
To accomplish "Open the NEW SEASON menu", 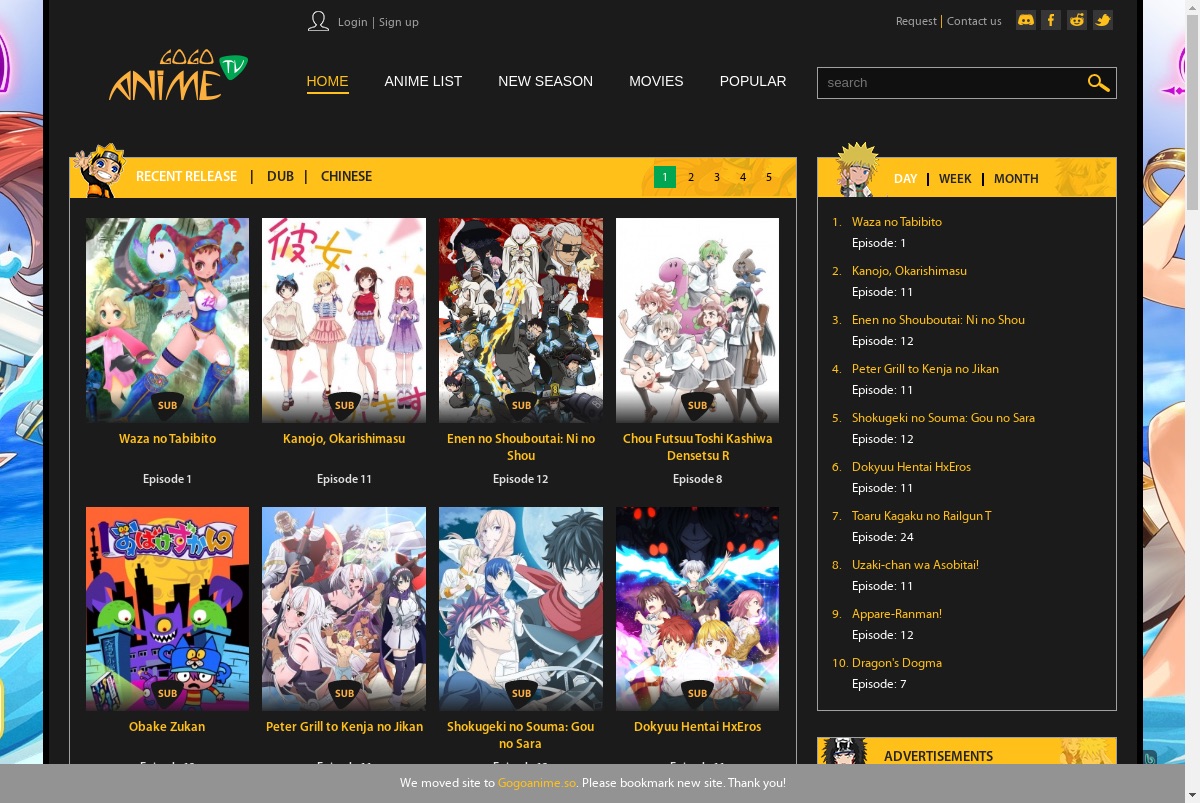I will [545, 81].
